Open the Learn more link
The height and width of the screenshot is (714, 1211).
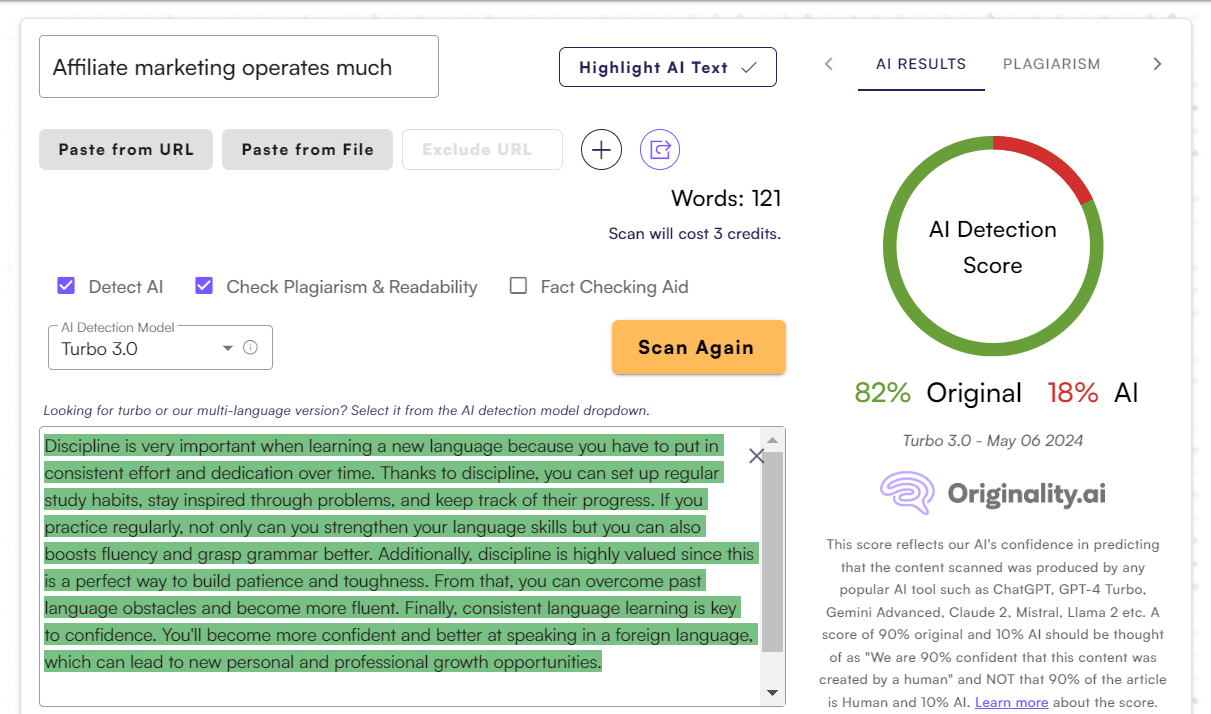click(1012, 702)
